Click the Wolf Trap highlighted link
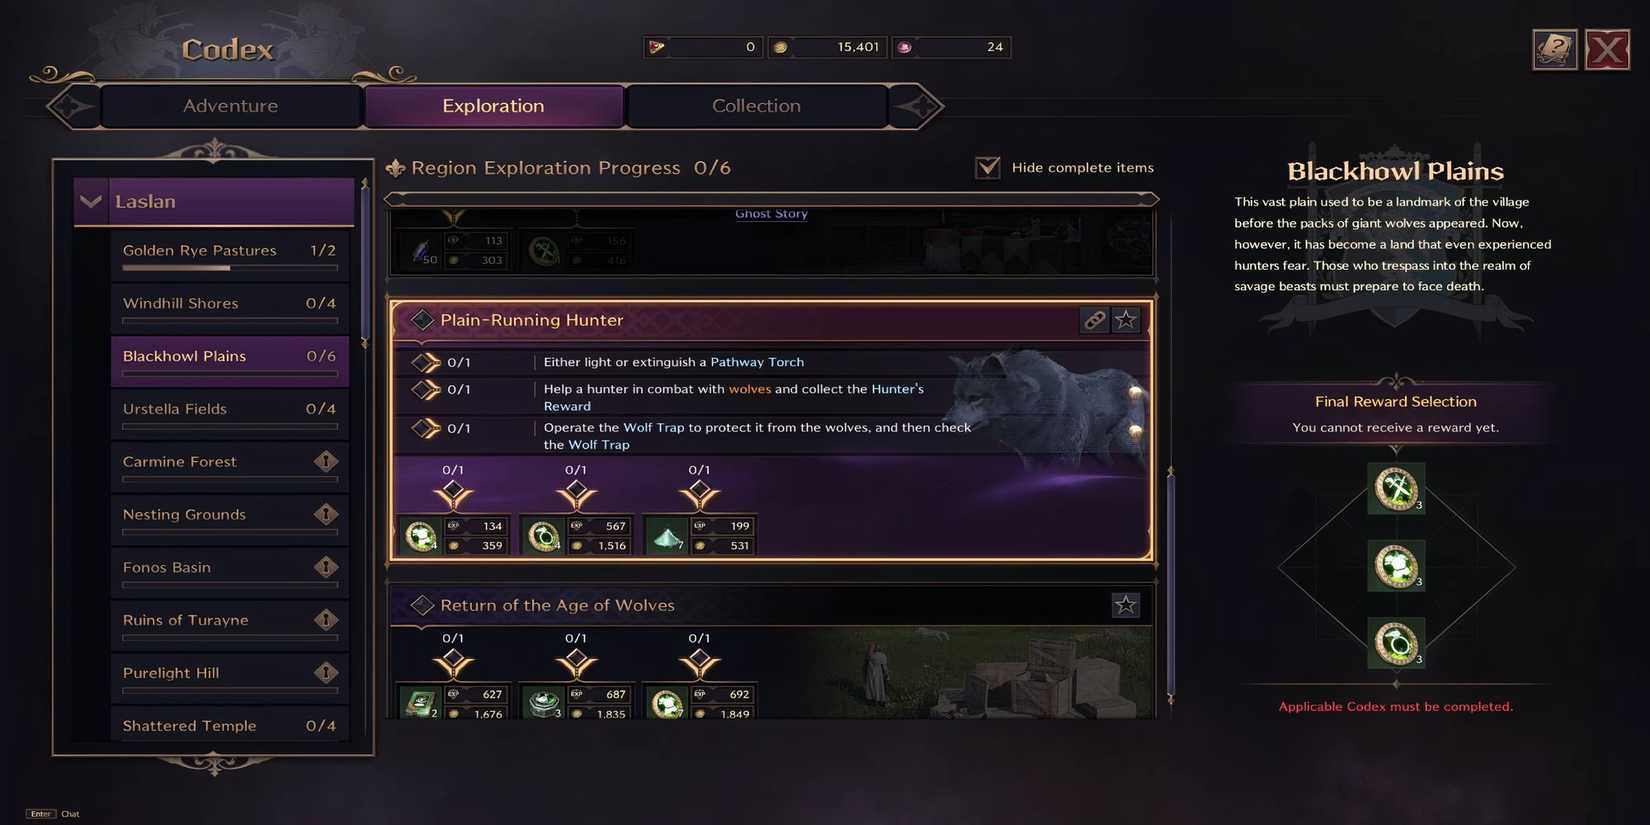Screen dimensions: 1650x825 tap(654, 427)
